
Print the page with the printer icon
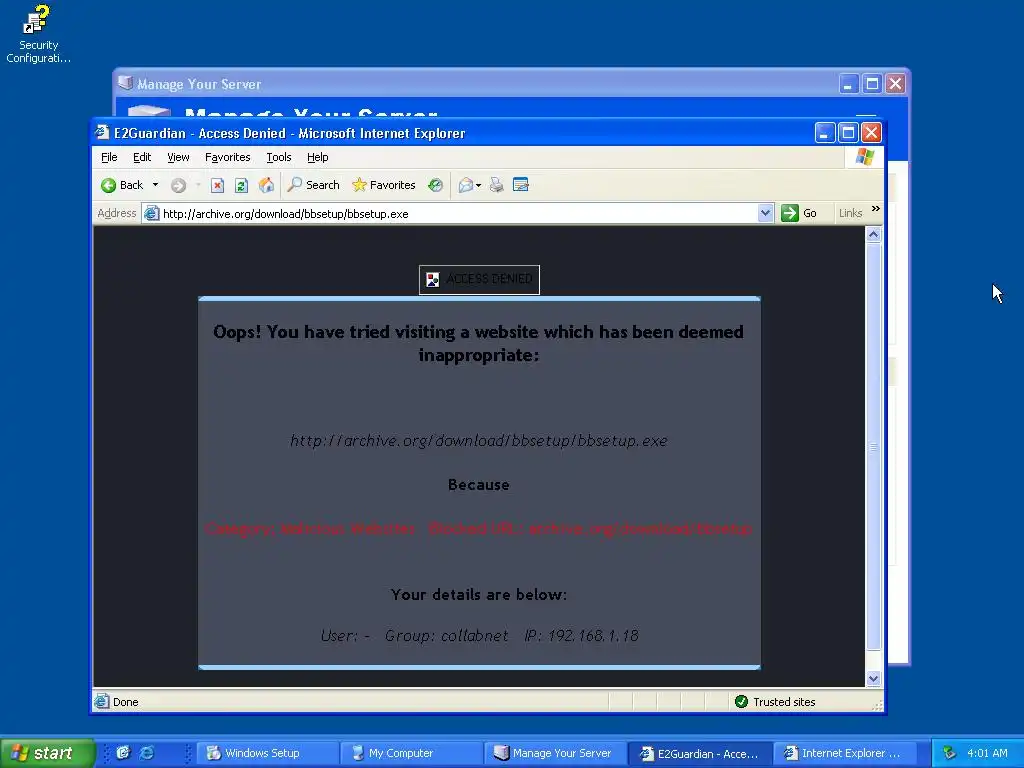pyautogui.click(x=497, y=185)
